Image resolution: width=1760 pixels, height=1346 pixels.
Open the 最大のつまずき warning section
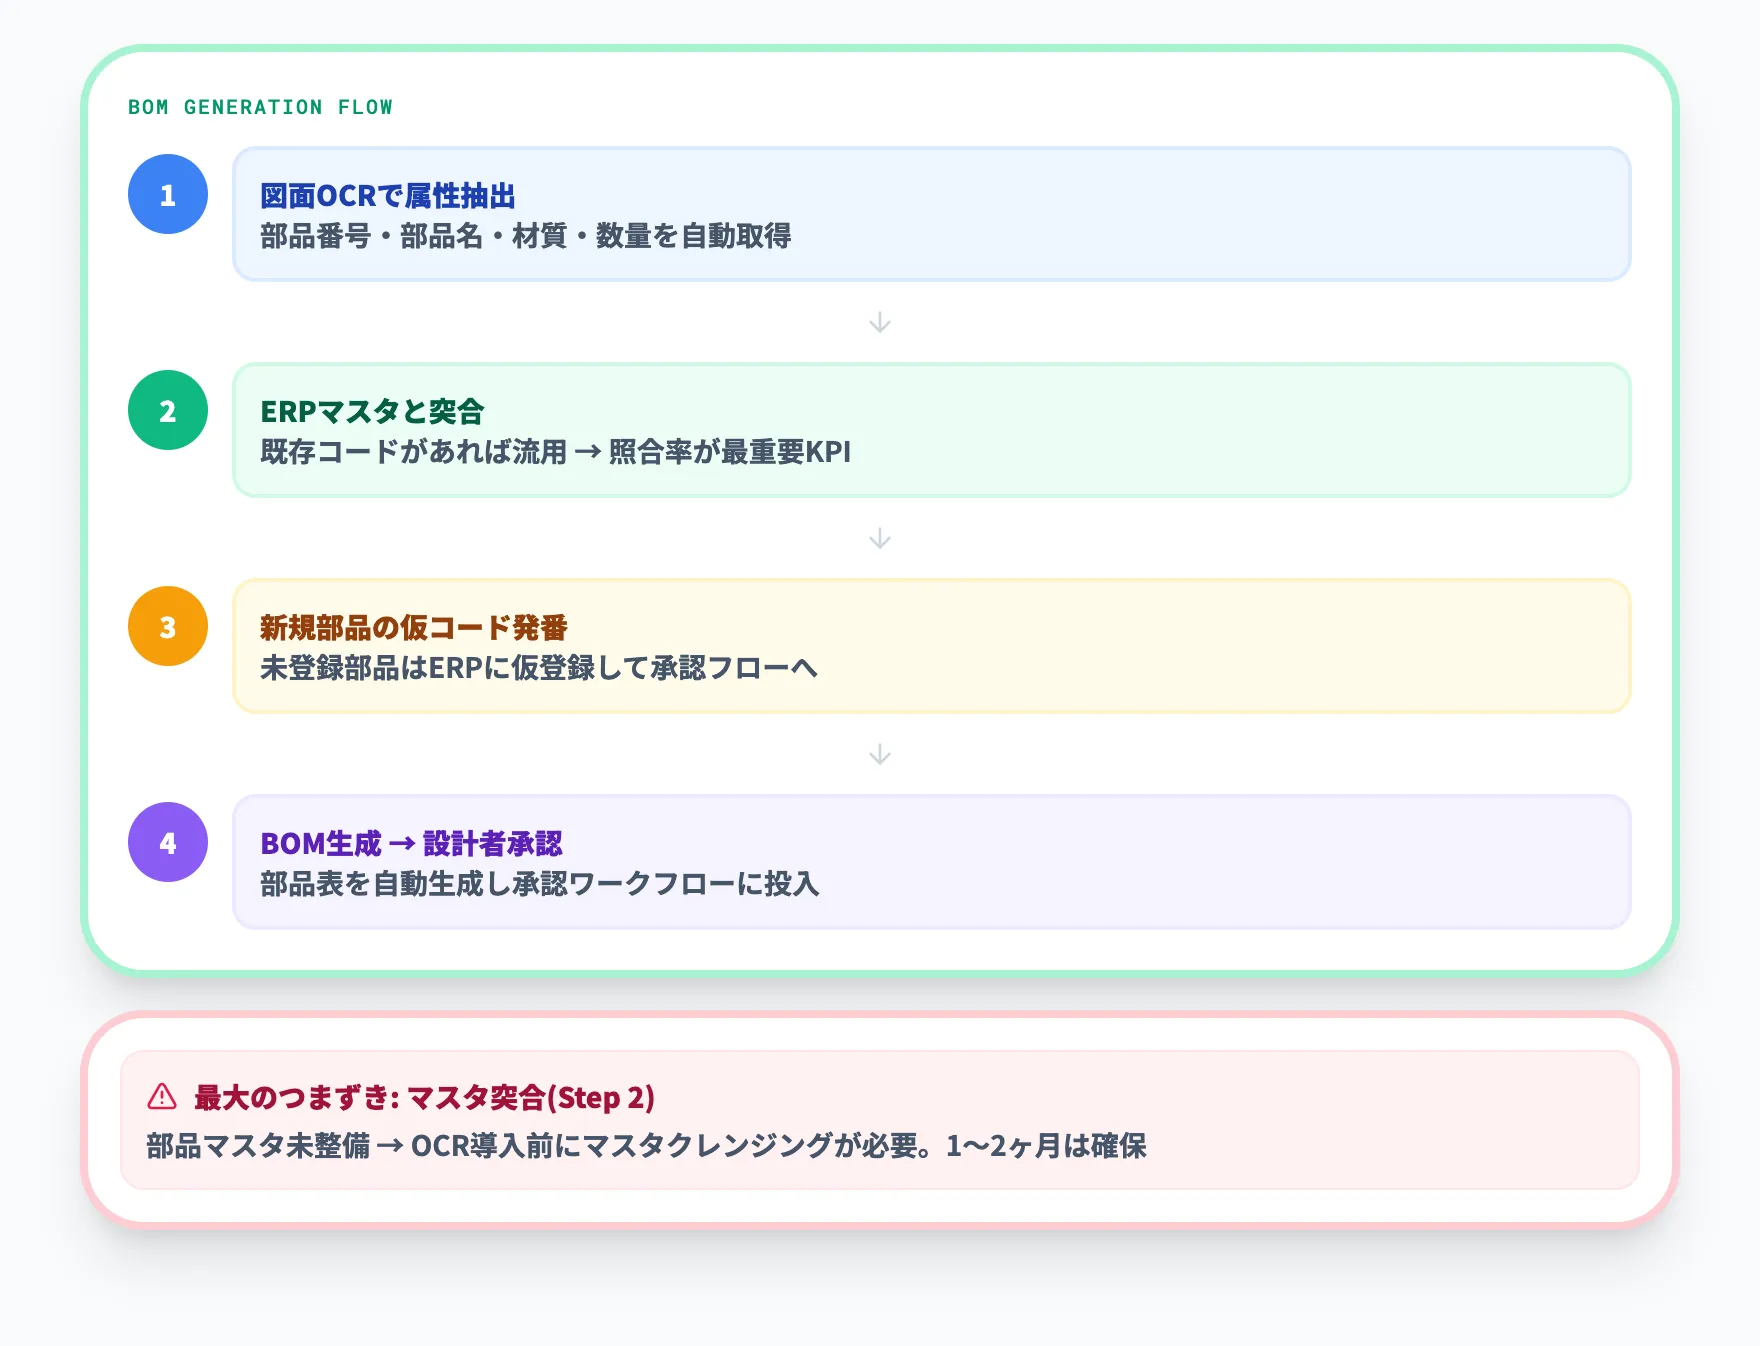click(x=423, y=1097)
